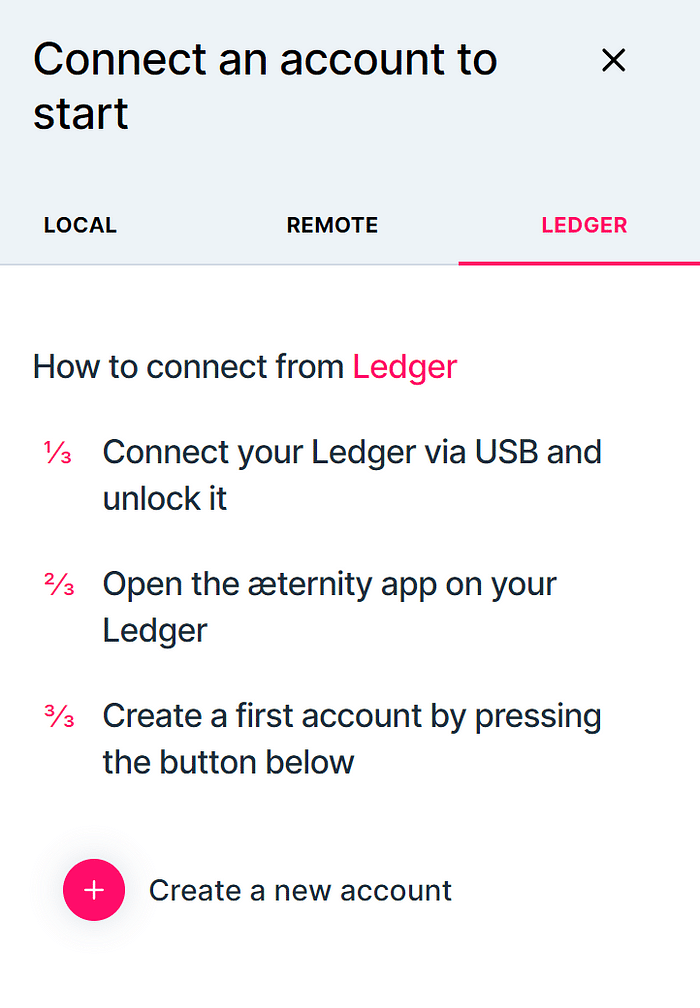Select the Create a first account step
The image size is (700, 1008).
[352, 738]
